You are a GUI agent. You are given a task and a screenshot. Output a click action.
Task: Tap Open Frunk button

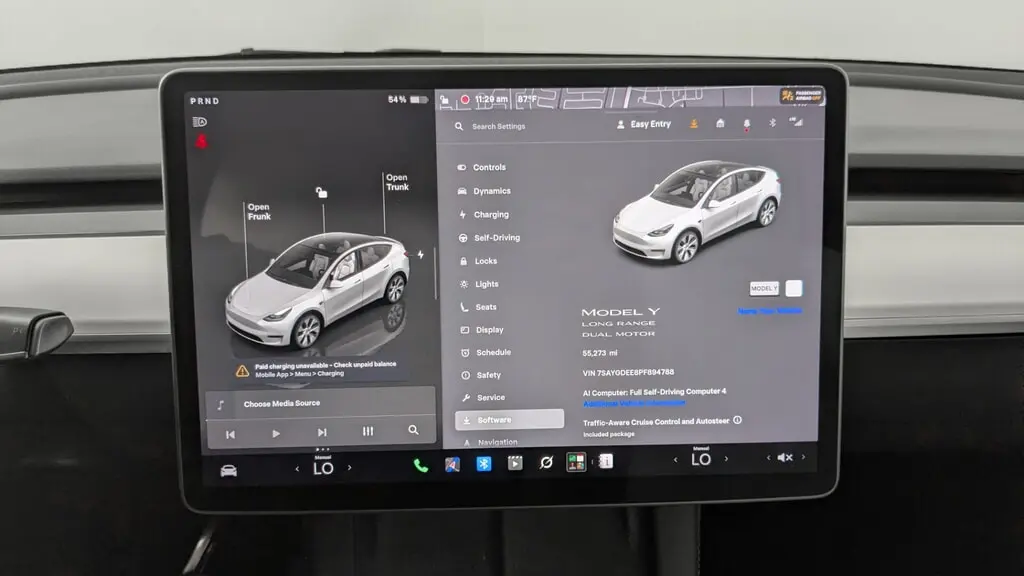click(259, 212)
